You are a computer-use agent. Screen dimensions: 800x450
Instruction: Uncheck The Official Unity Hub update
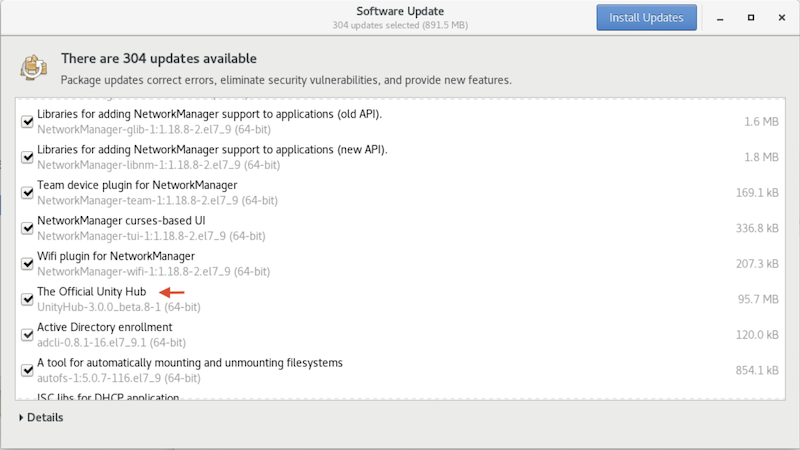(x=27, y=298)
